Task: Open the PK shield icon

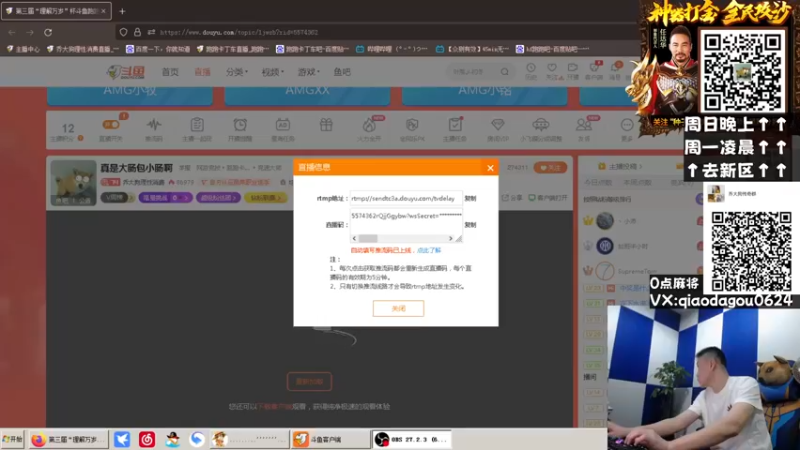Action: tap(412, 125)
